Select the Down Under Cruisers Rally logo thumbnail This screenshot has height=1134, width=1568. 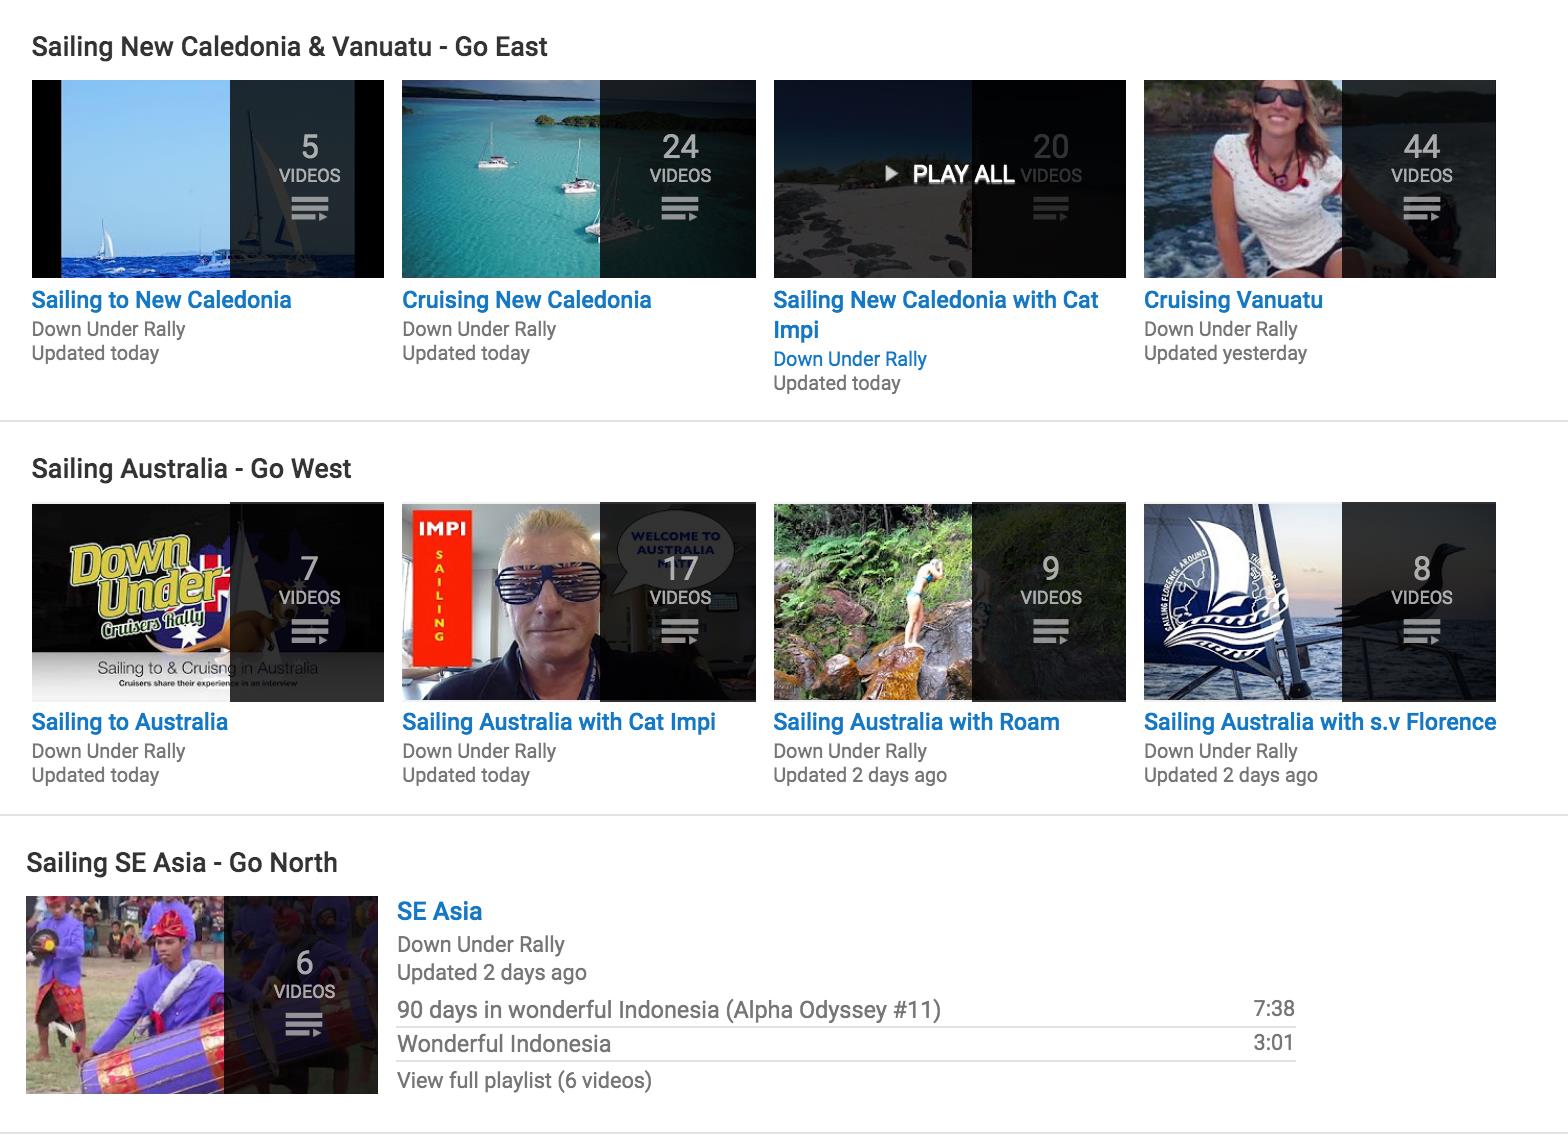coord(208,601)
